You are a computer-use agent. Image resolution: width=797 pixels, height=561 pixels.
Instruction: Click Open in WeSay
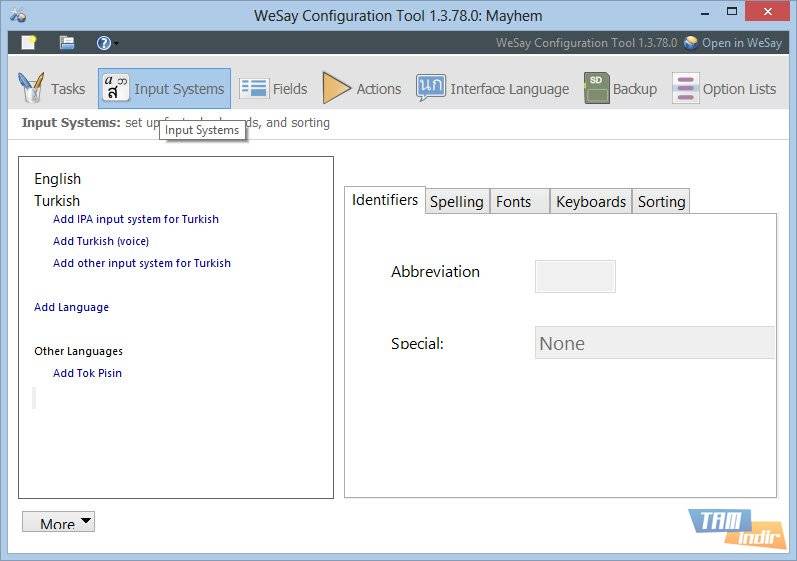click(733, 43)
